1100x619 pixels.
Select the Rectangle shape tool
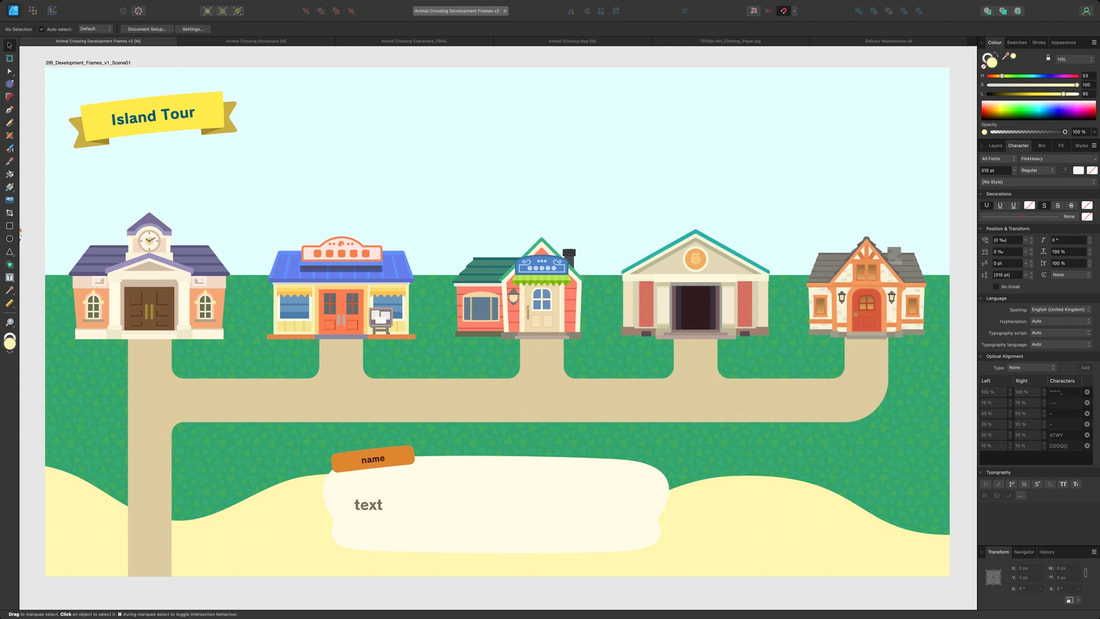click(10, 226)
